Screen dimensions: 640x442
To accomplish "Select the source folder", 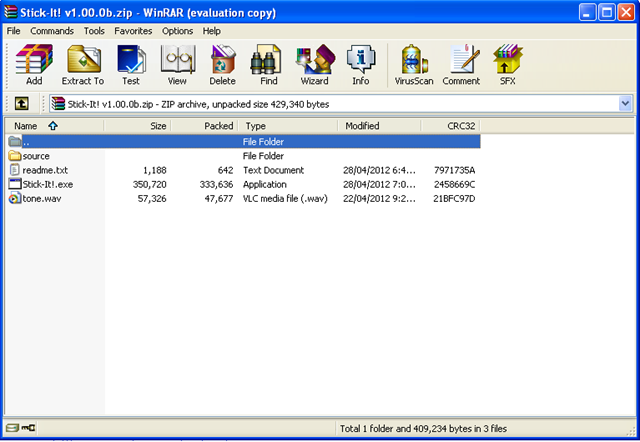I will pyautogui.click(x=36, y=156).
